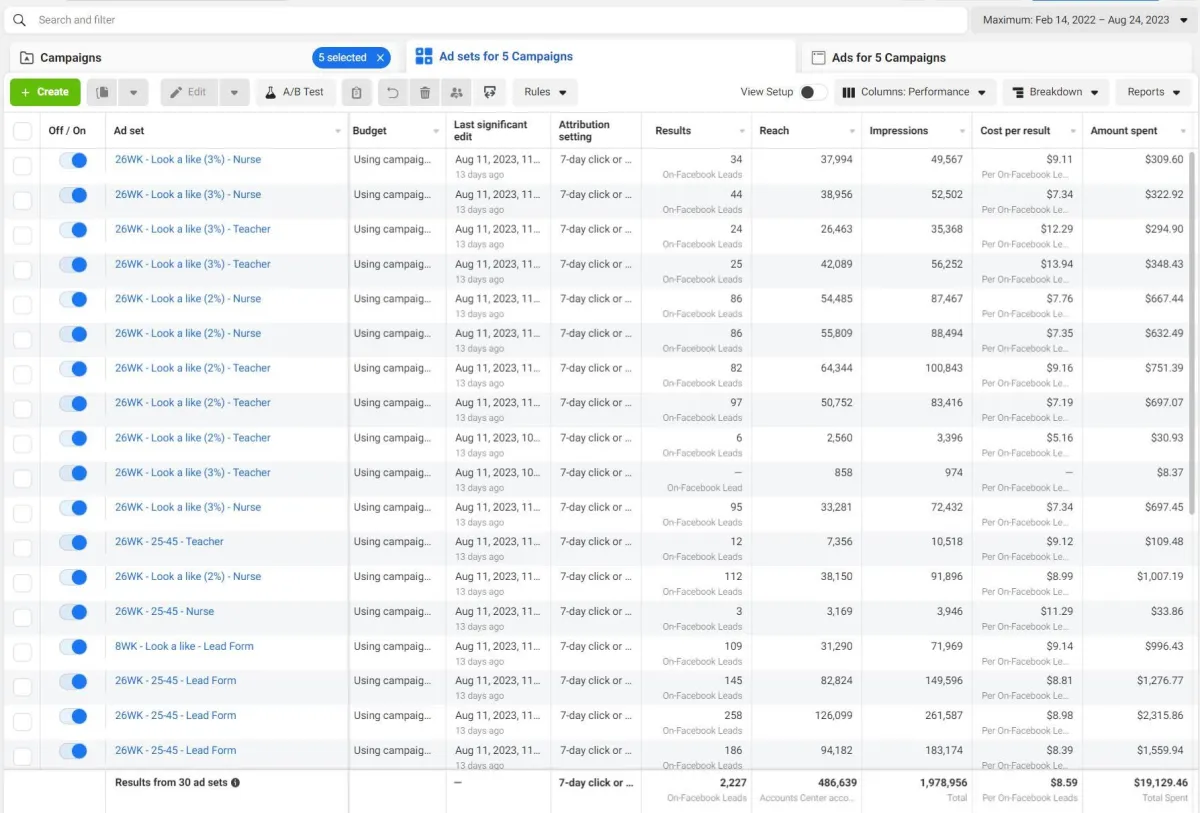This screenshot has width=1200, height=813.
Task: Check the select-all checkbox in header
Action: 22,131
